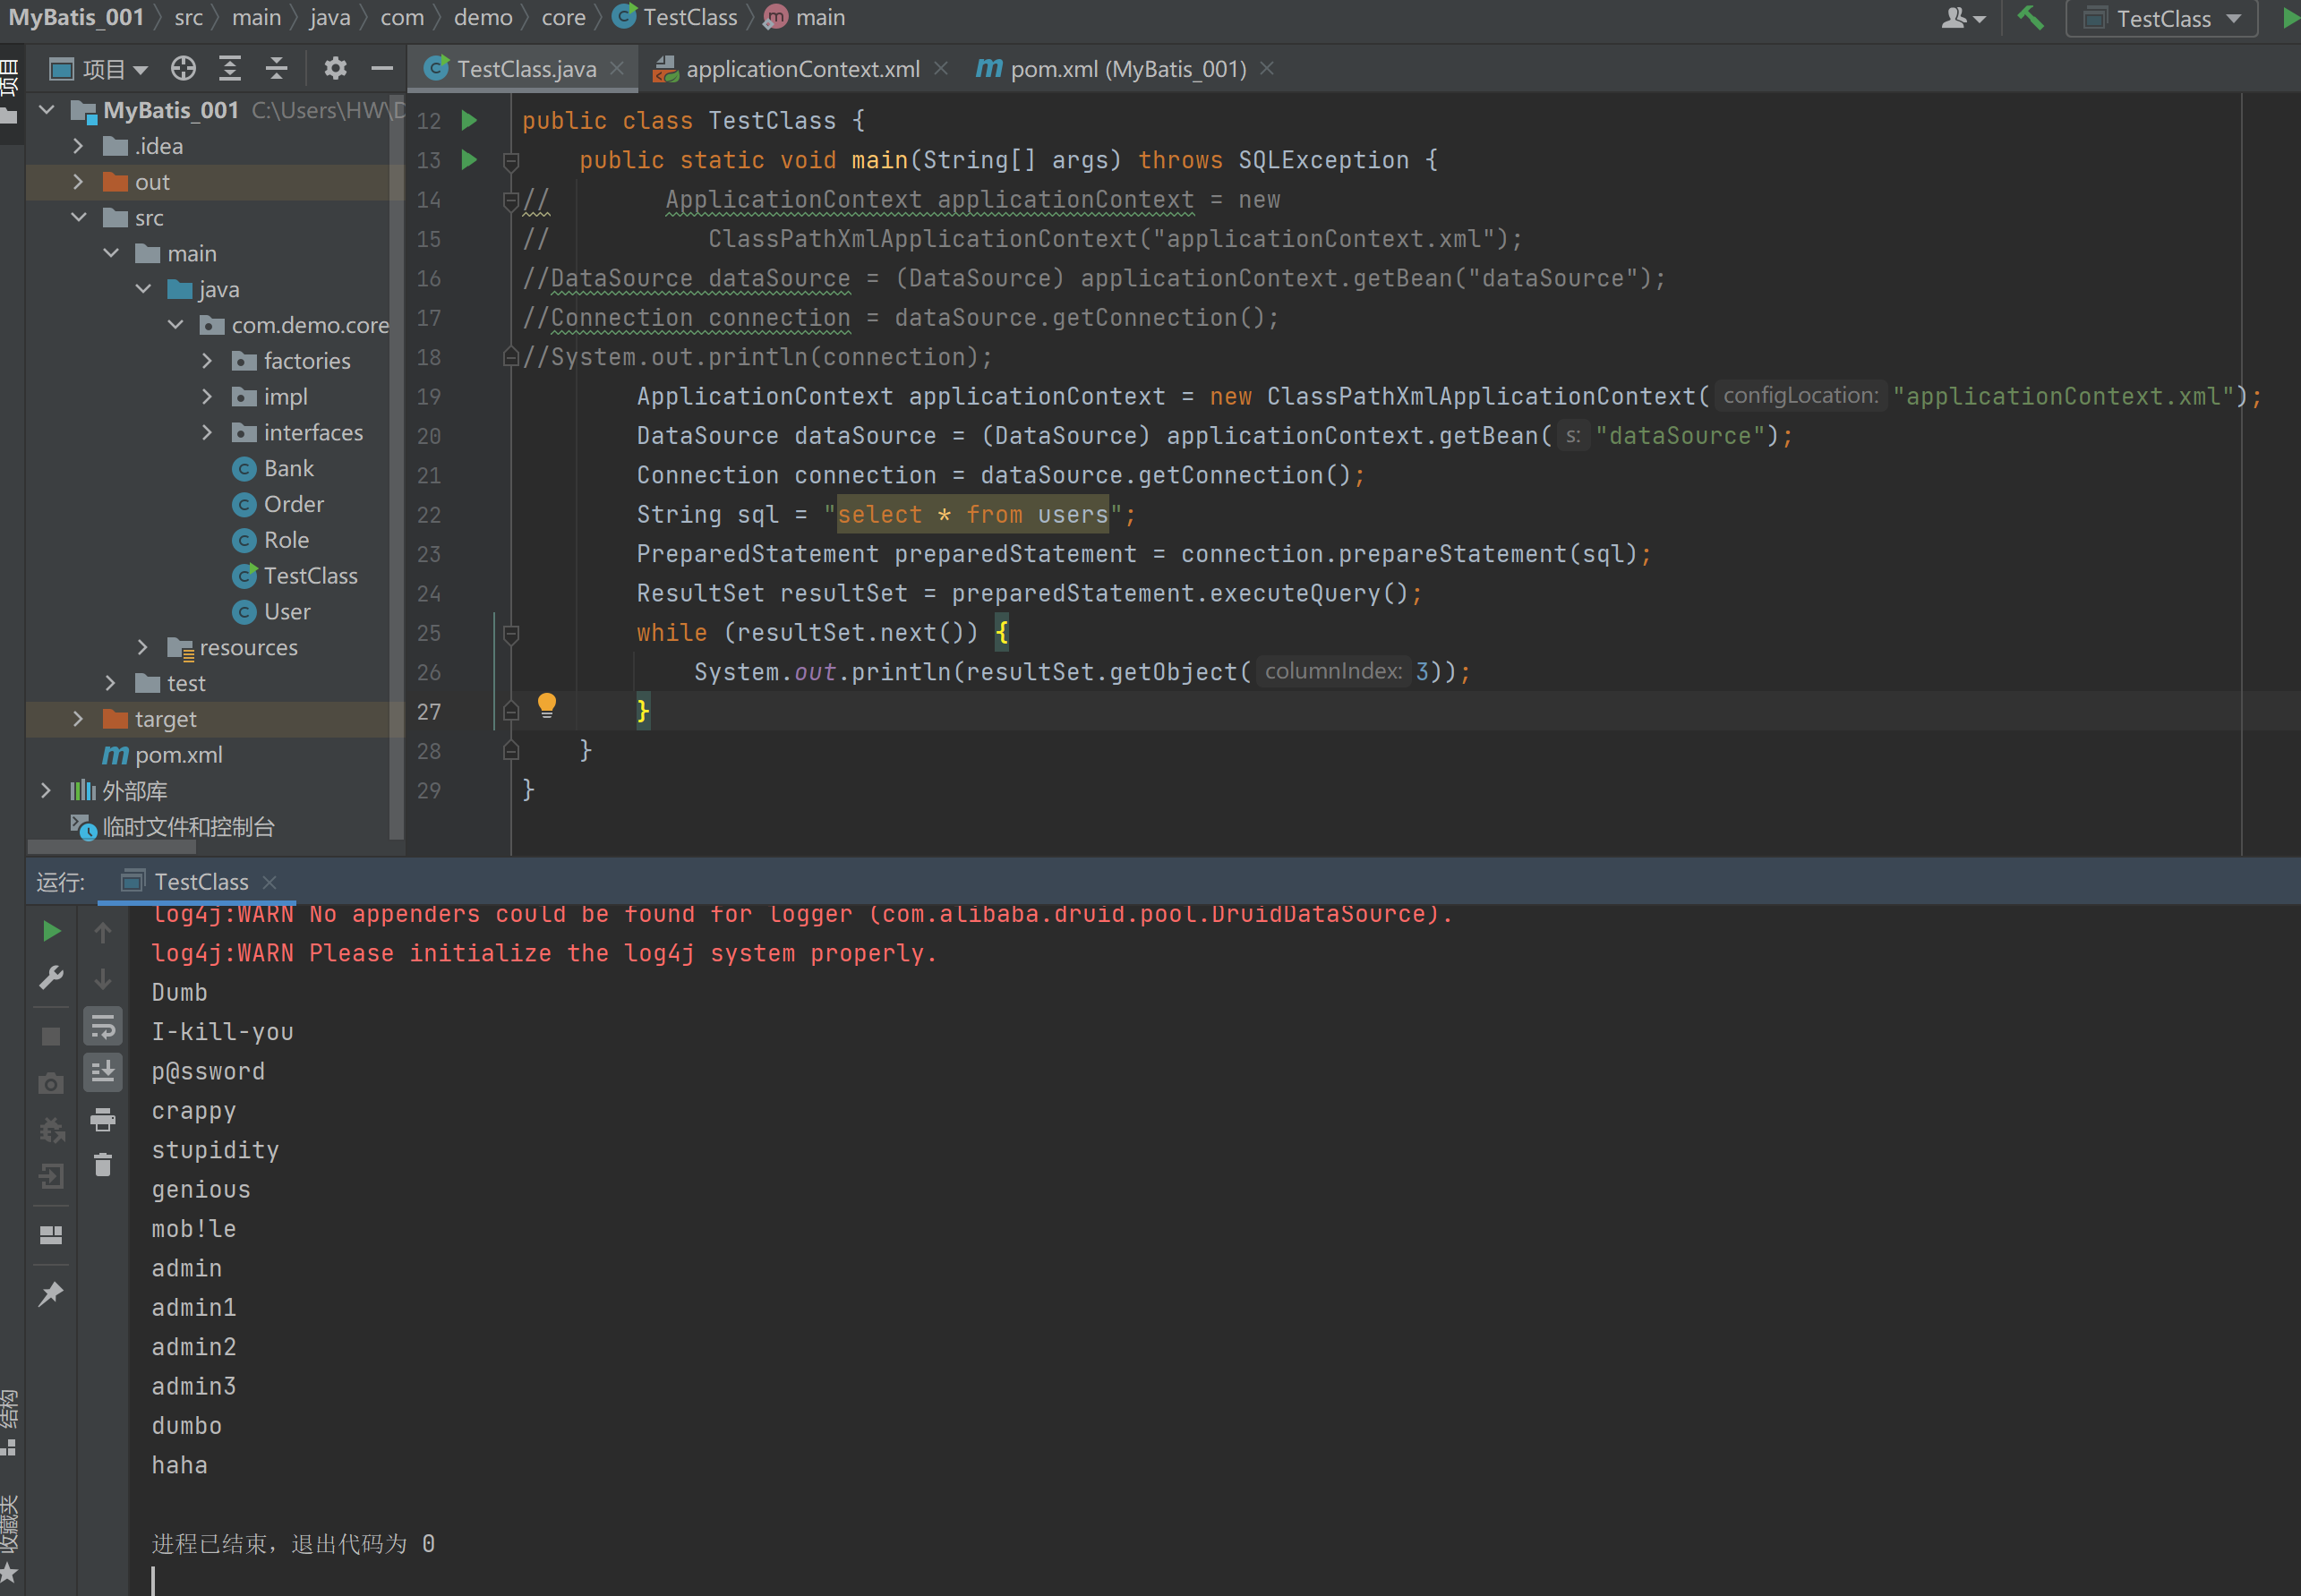Toggle soft-wrap in the console
The width and height of the screenshot is (2301, 1596).
102,1027
